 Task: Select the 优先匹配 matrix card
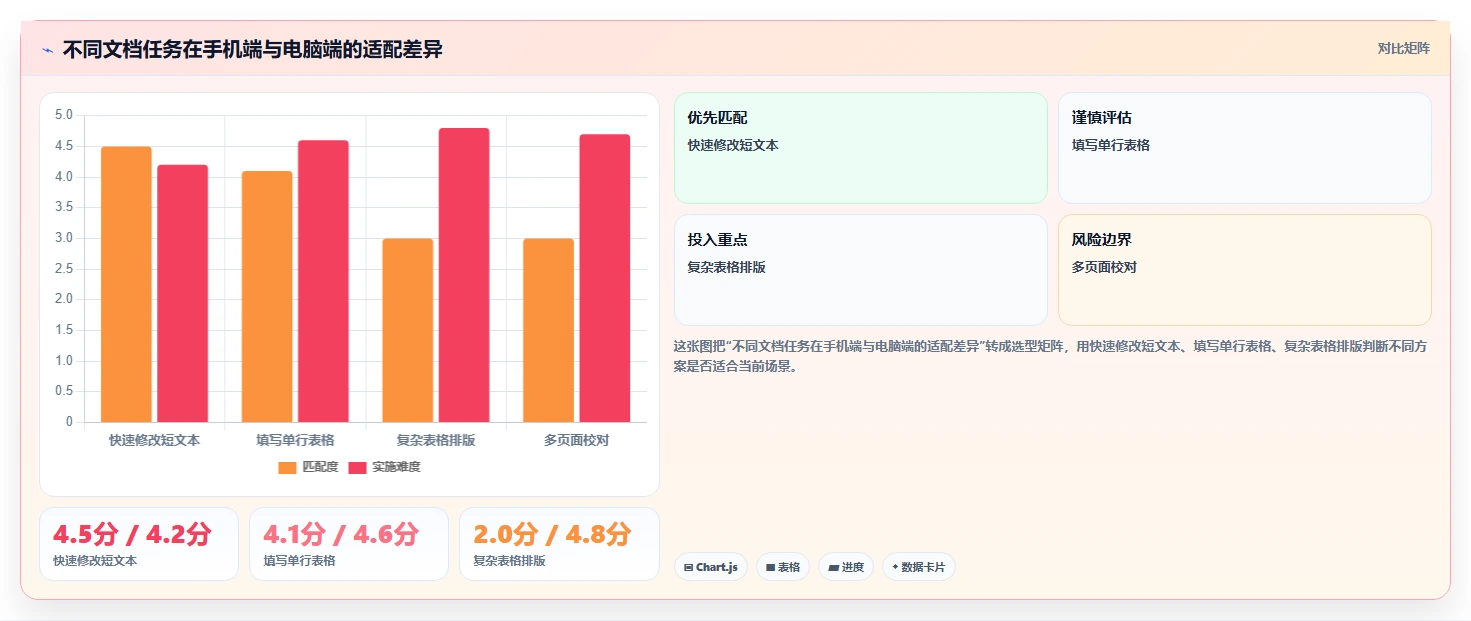(861, 148)
